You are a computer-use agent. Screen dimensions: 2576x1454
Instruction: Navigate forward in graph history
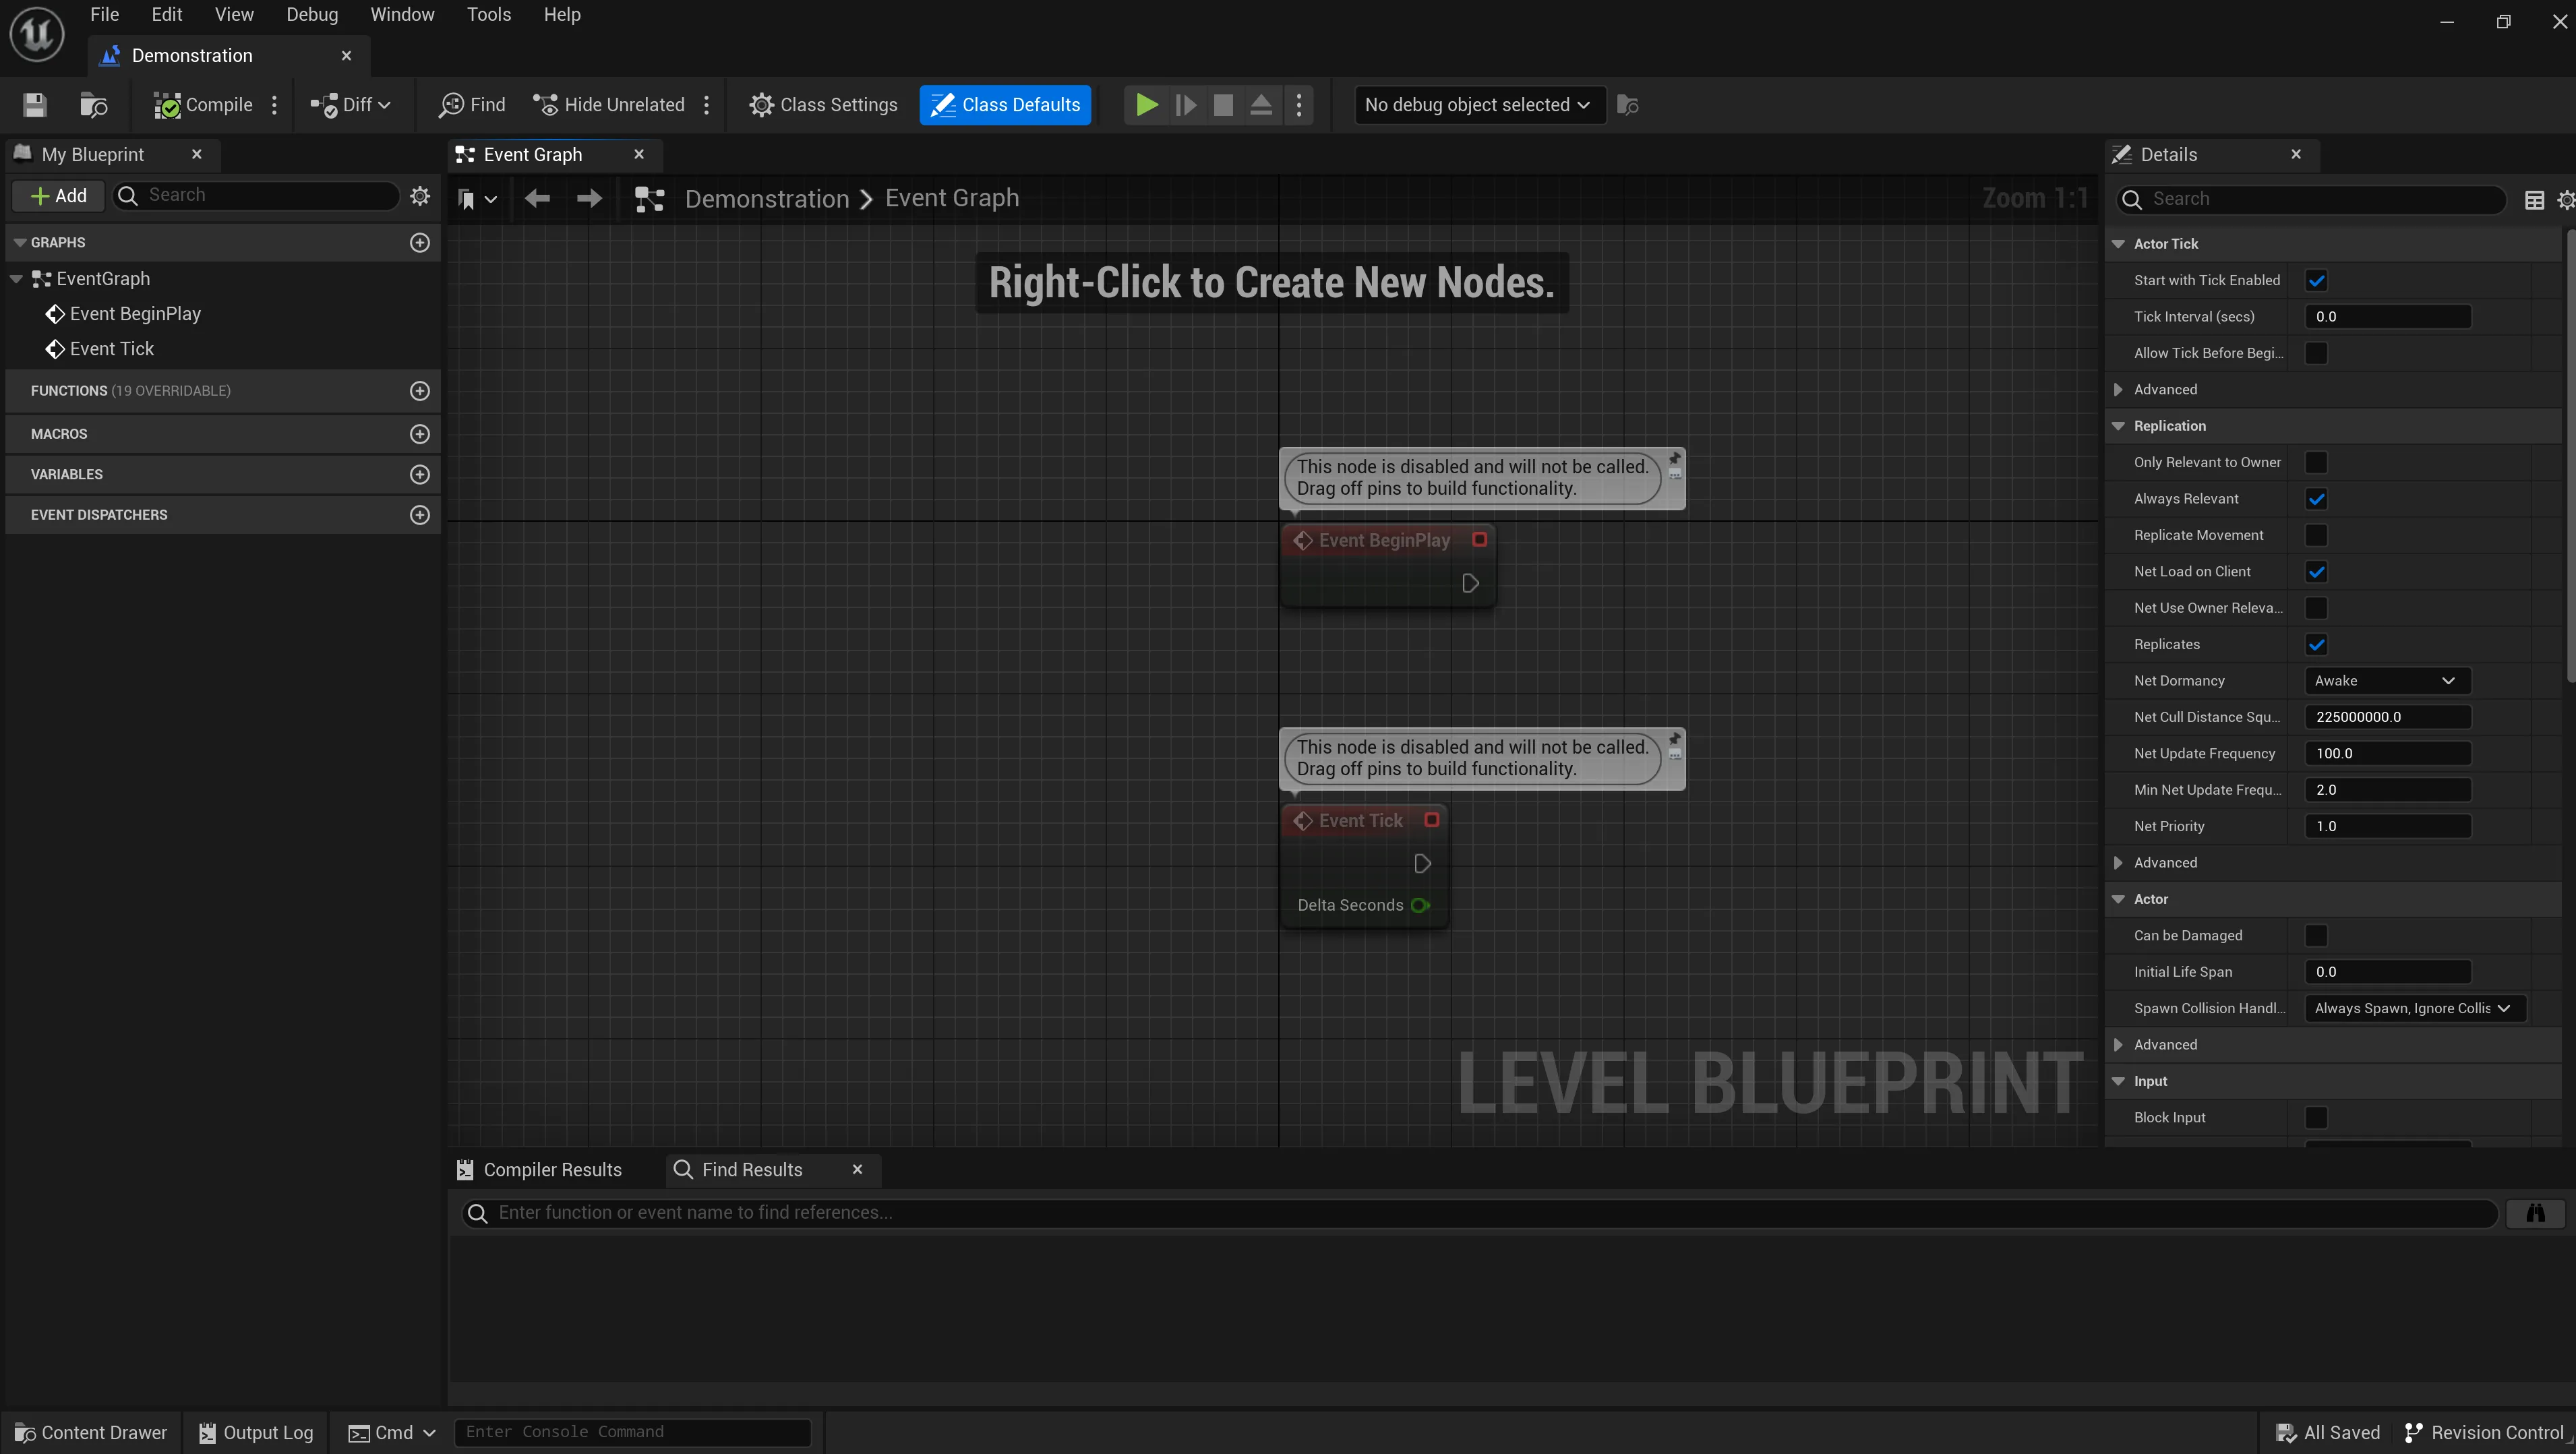pos(589,199)
